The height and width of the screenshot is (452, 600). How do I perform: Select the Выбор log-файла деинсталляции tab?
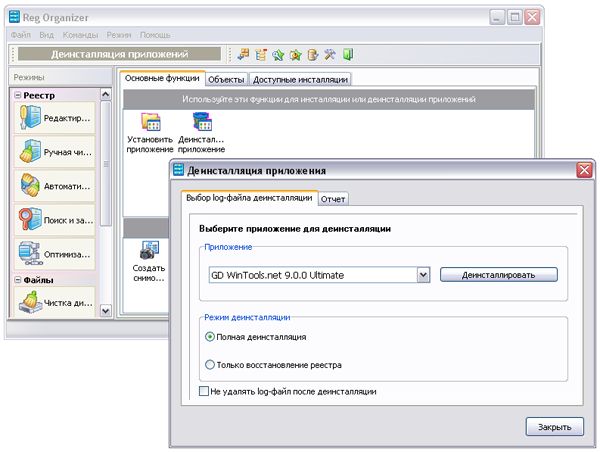249,198
